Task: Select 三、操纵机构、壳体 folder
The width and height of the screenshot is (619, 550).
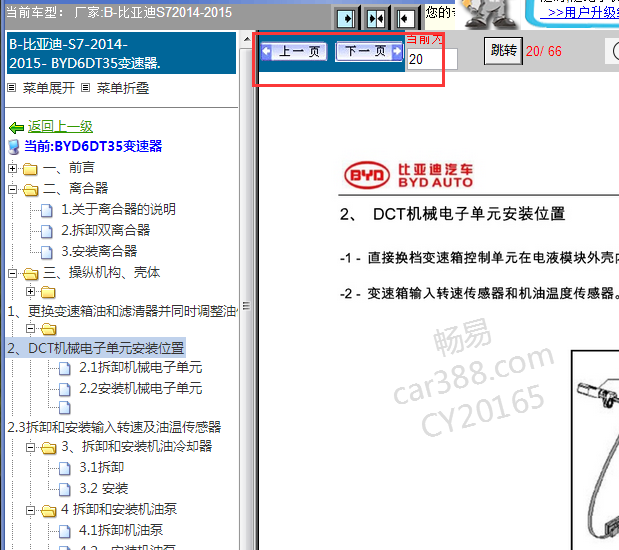Action: pyautogui.click(x=101, y=272)
